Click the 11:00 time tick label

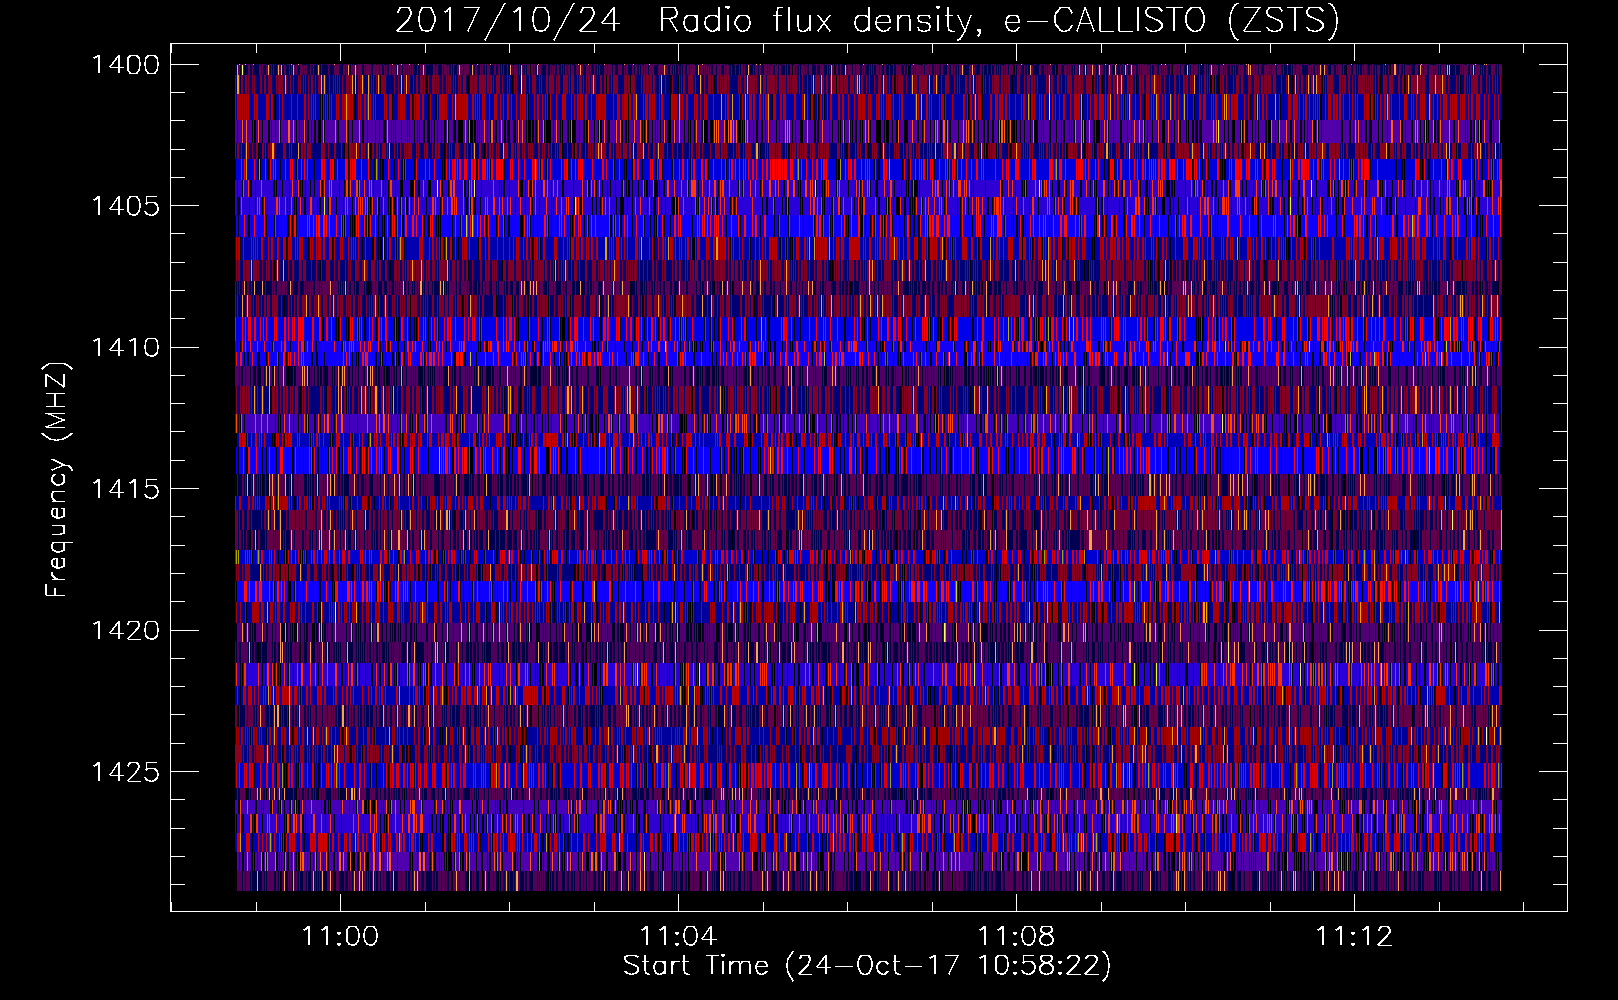click(341, 936)
